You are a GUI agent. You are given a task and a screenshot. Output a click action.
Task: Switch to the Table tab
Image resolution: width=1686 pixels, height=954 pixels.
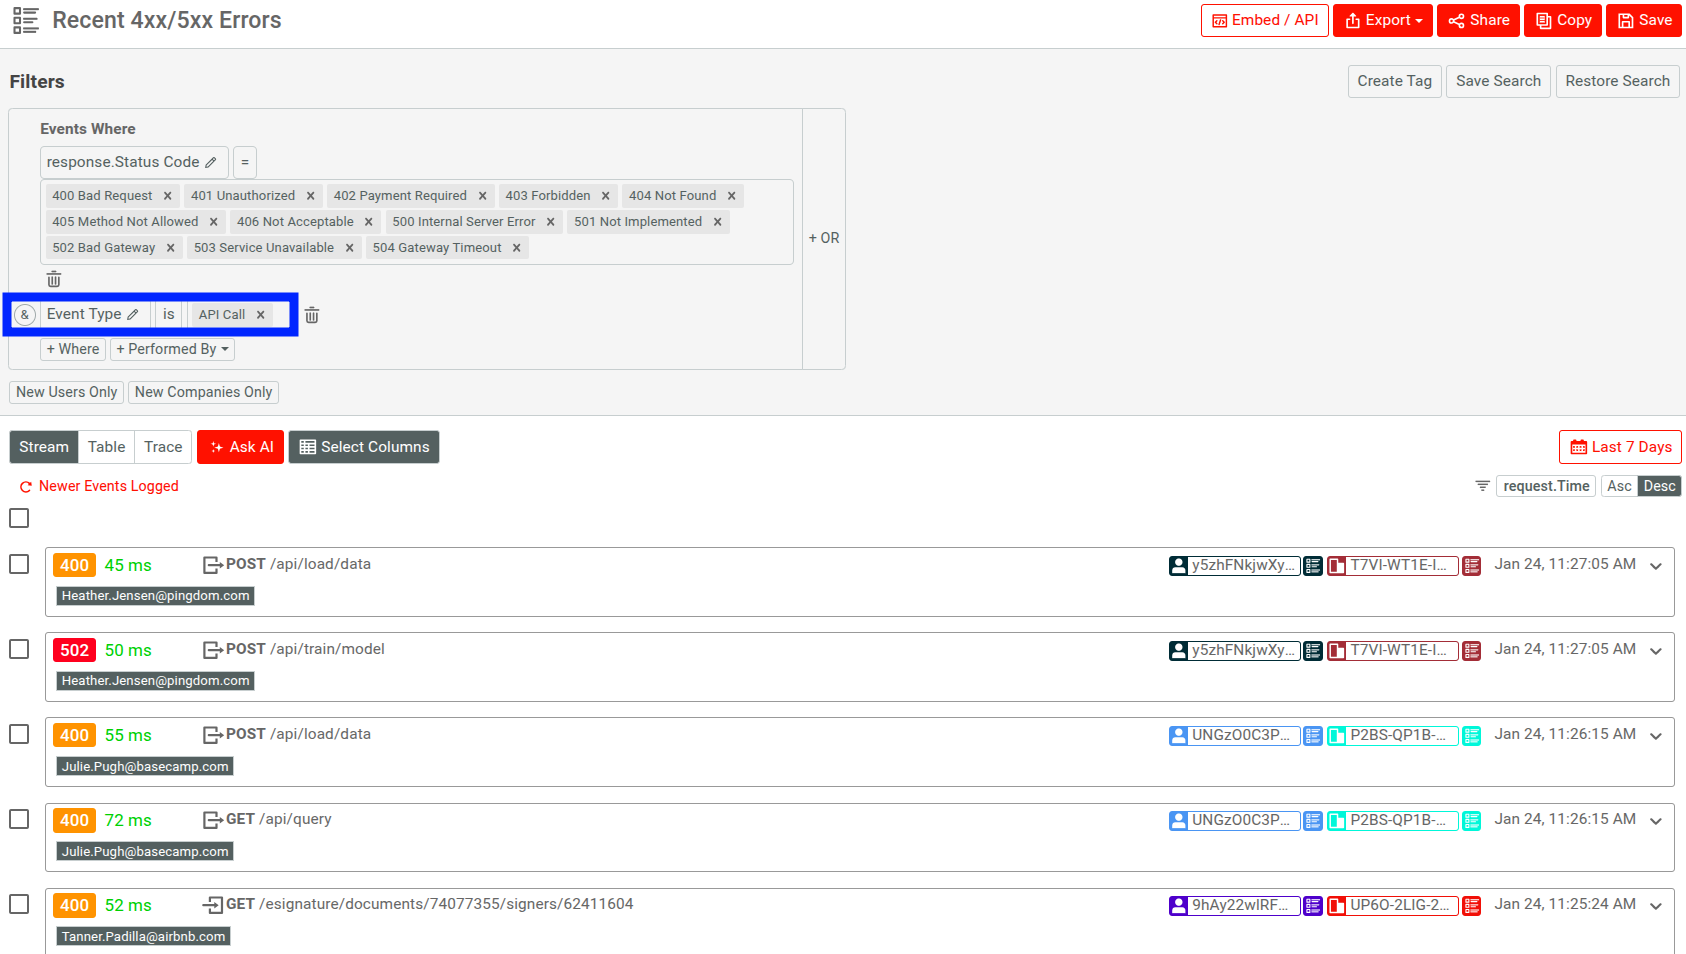tap(106, 447)
